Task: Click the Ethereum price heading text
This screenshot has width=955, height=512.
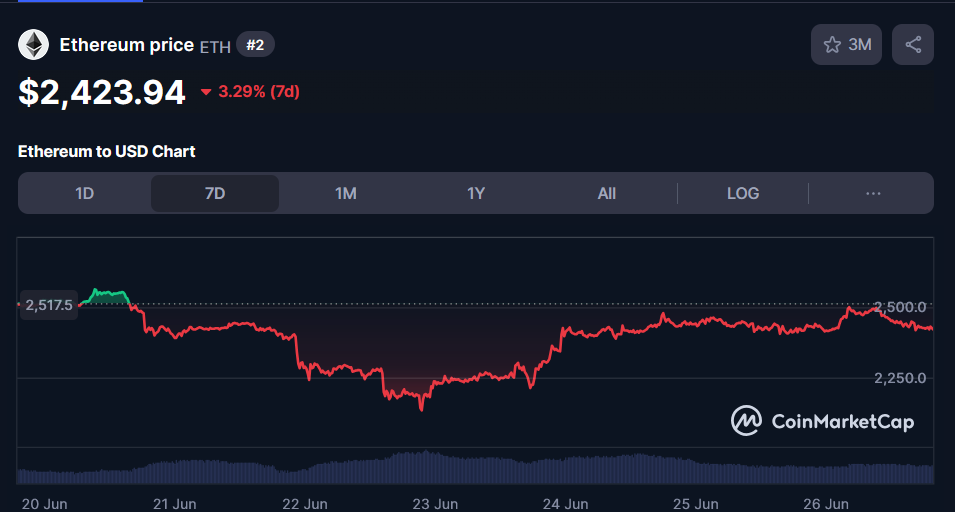Action: point(127,44)
